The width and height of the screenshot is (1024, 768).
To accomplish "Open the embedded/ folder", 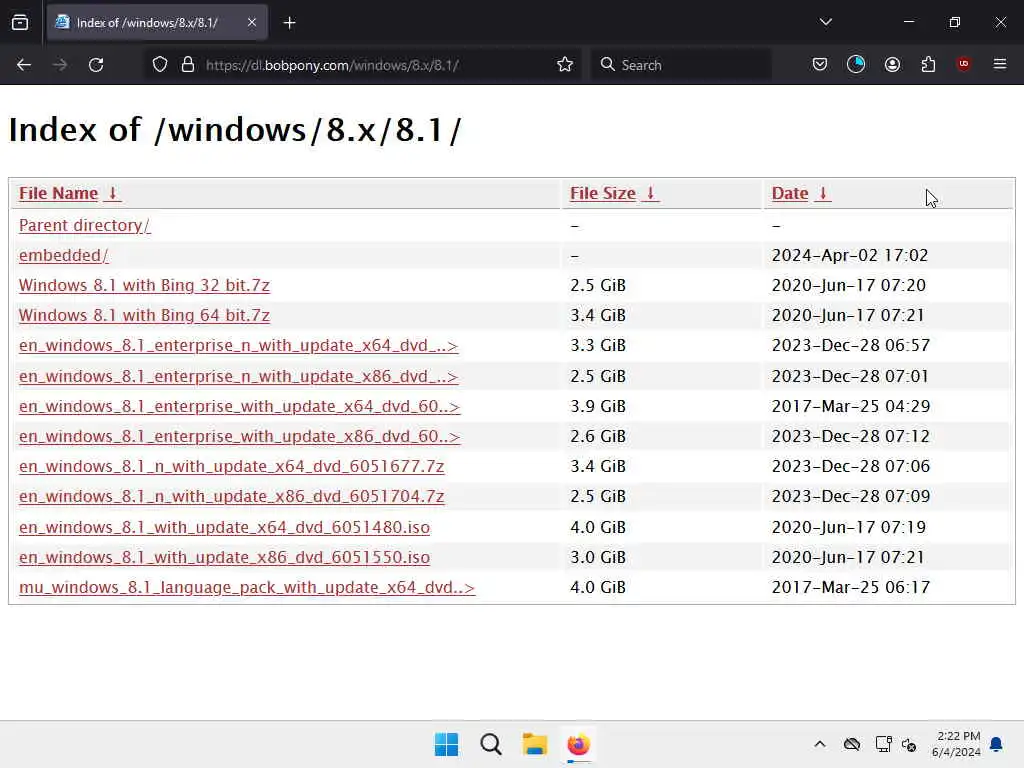I will click(63, 255).
